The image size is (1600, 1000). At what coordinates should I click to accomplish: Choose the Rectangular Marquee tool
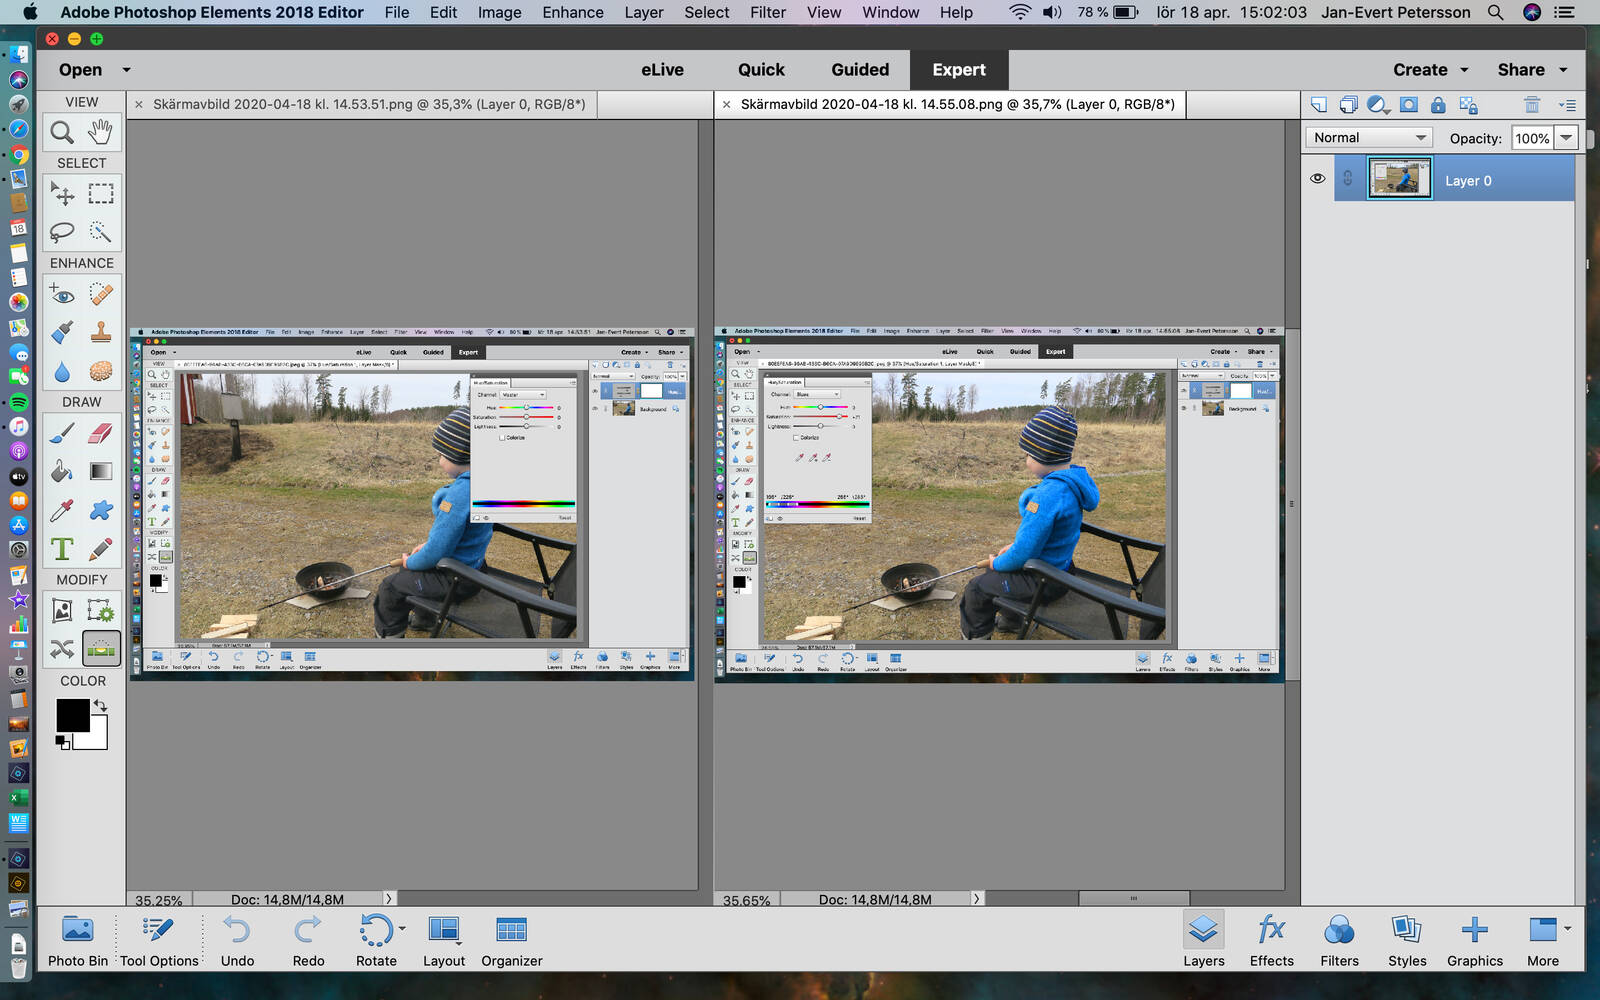[x=100, y=194]
